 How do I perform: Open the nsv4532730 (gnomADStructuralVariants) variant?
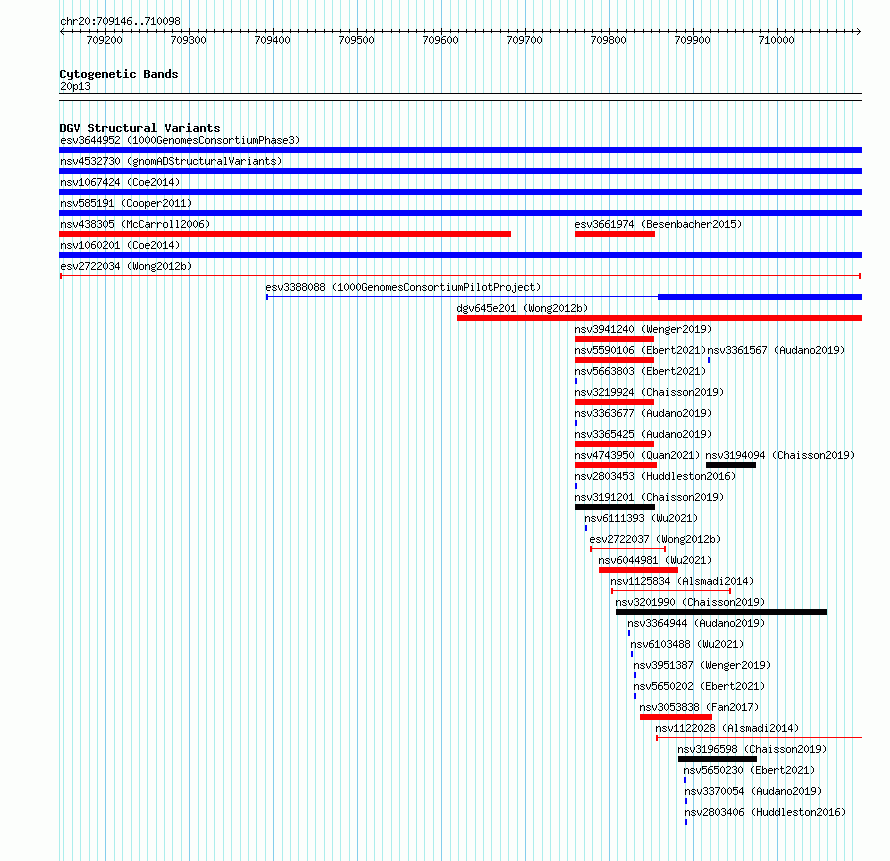click(x=171, y=161)
